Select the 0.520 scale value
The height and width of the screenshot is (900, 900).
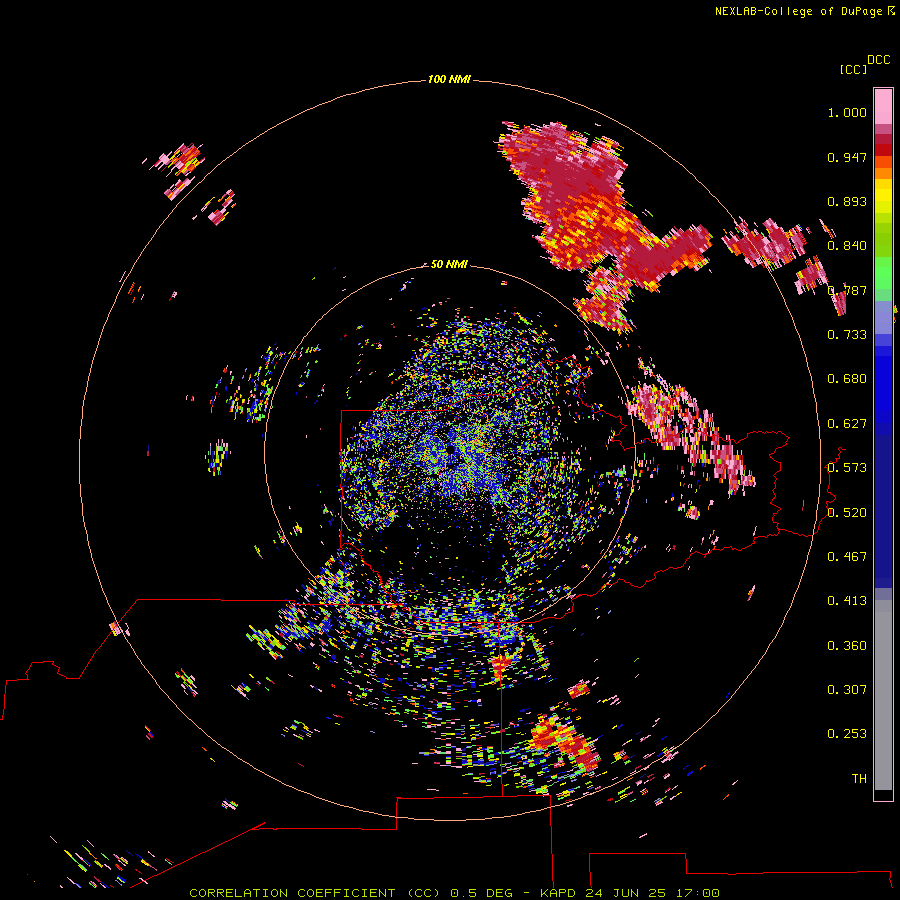(847, 513)
